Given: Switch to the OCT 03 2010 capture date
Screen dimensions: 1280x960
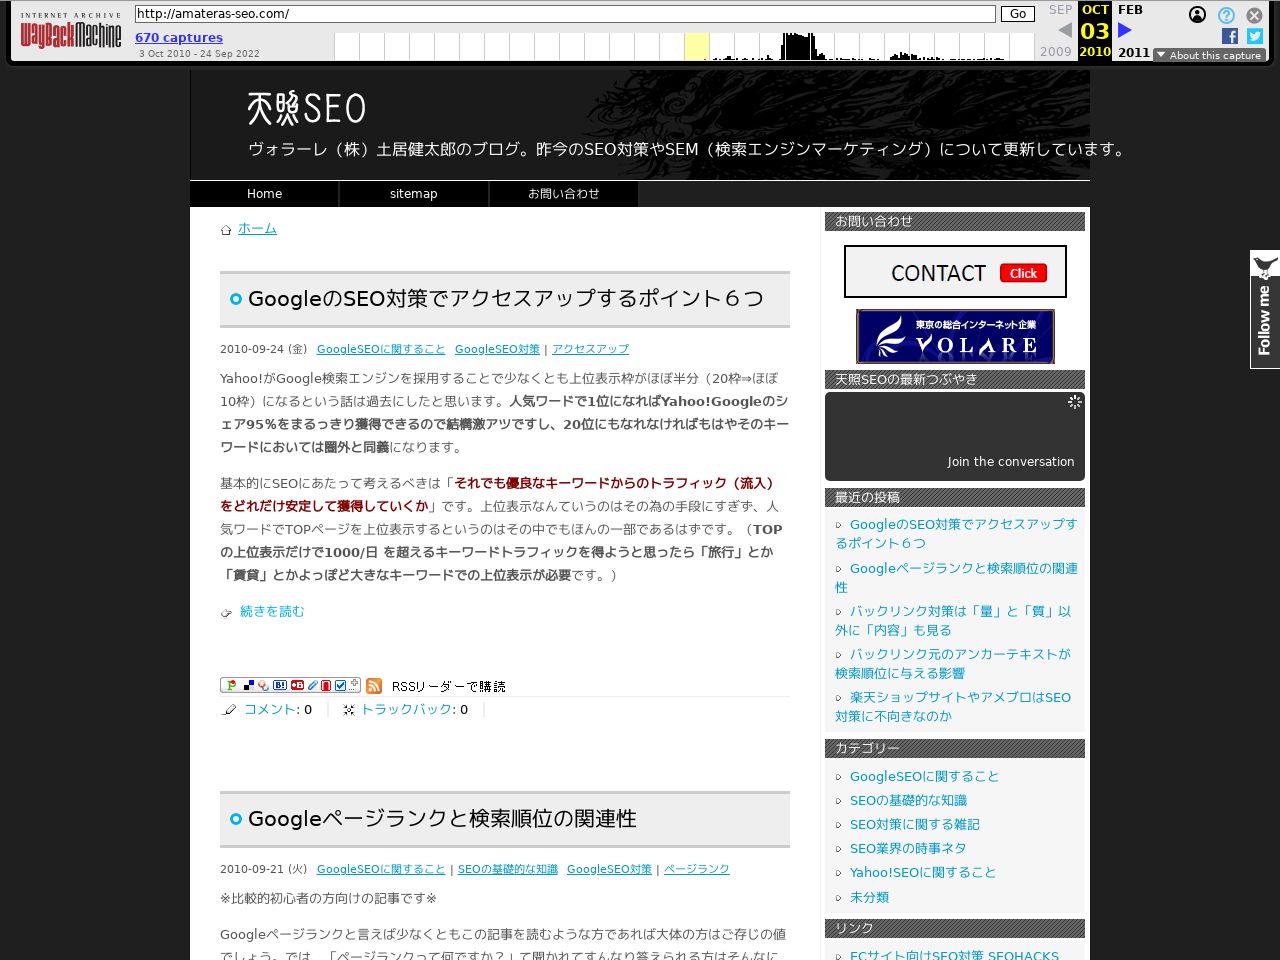Looking at the screenshot, I should coord(1094,31).
